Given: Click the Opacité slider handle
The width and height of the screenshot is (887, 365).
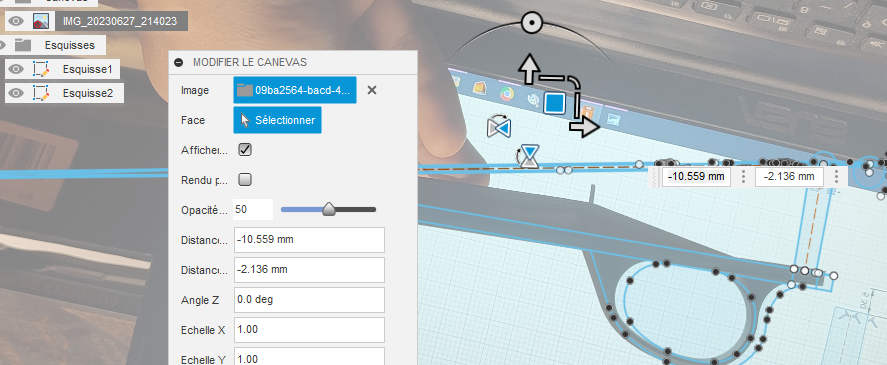Looking at the screenshot, I should point(329,209).
